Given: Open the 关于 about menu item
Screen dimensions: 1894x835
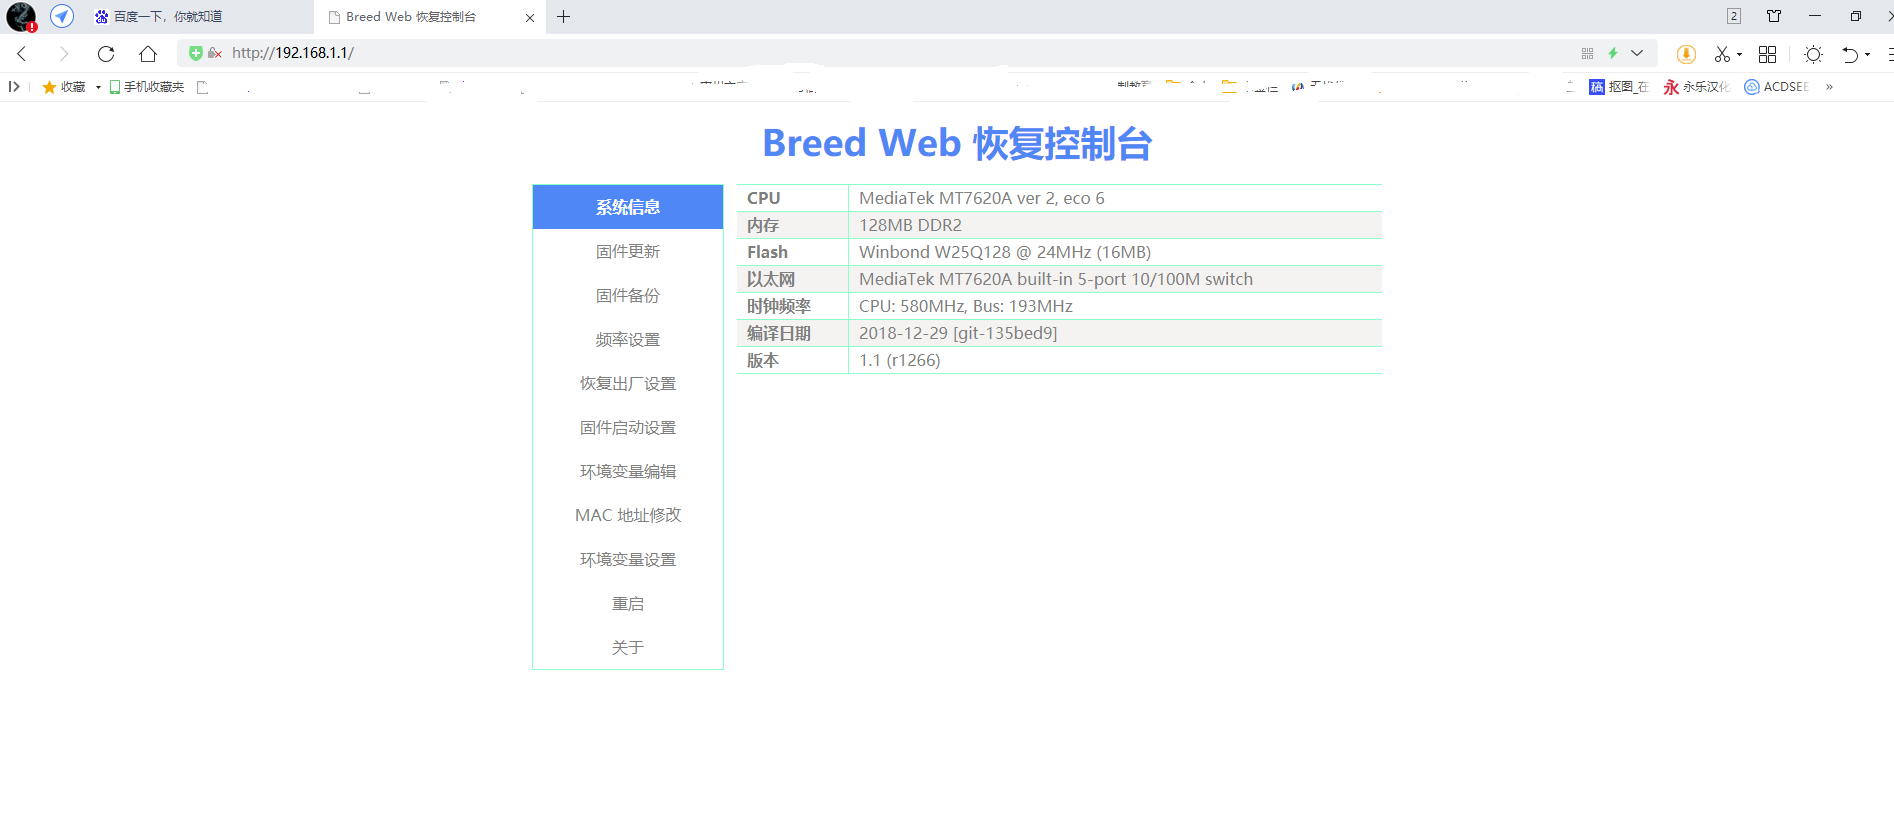Looking at the screenshot, I should pos(628,647).
